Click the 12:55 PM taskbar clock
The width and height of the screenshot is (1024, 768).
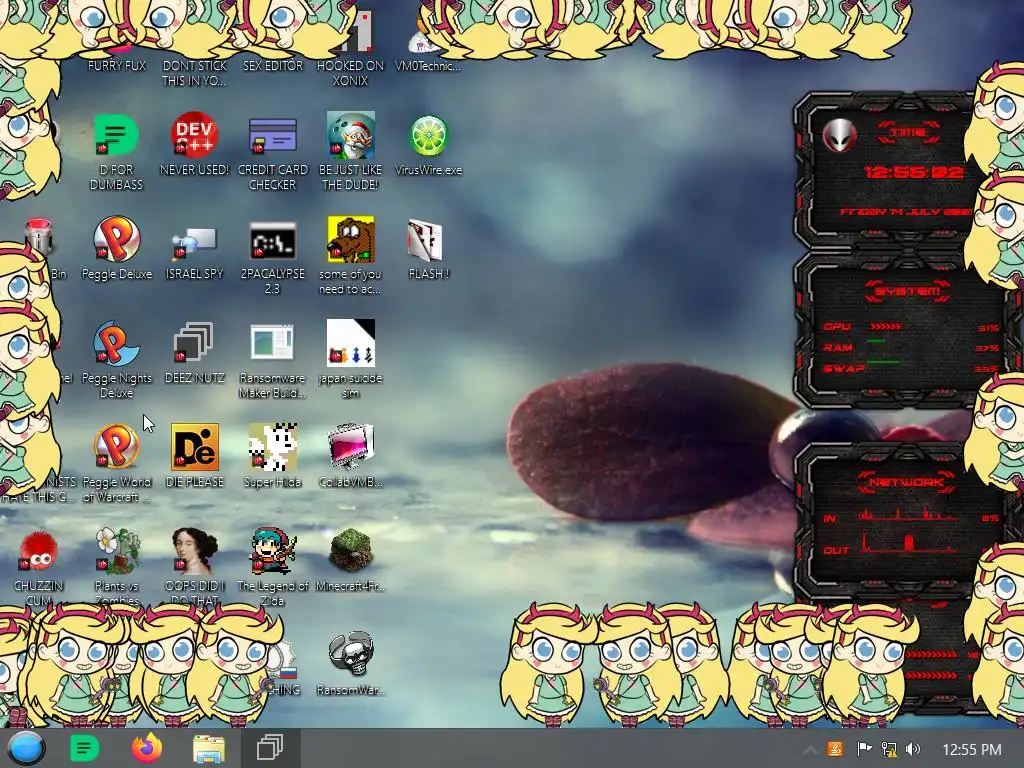tap(972, 749)
